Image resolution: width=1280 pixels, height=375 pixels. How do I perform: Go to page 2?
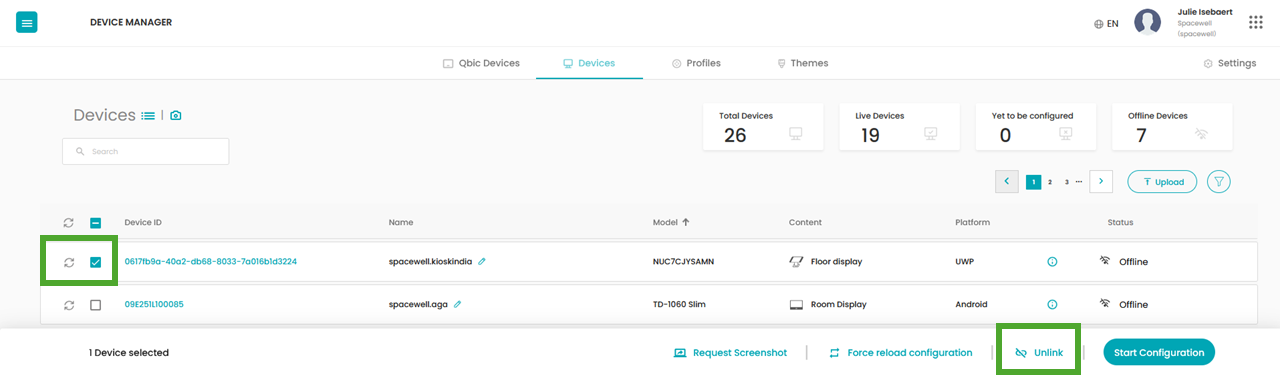[x=1050, y=182]
